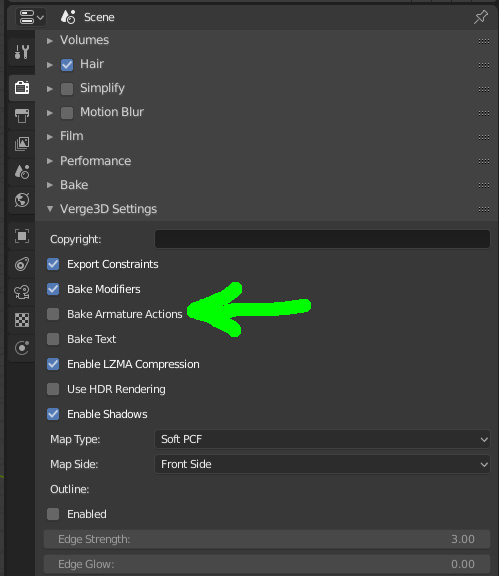The width and height of the screenshot is (499, 576).
Task: Open the editor type dropdown menu
Action: pyautogui.click(x=31, y=17)
